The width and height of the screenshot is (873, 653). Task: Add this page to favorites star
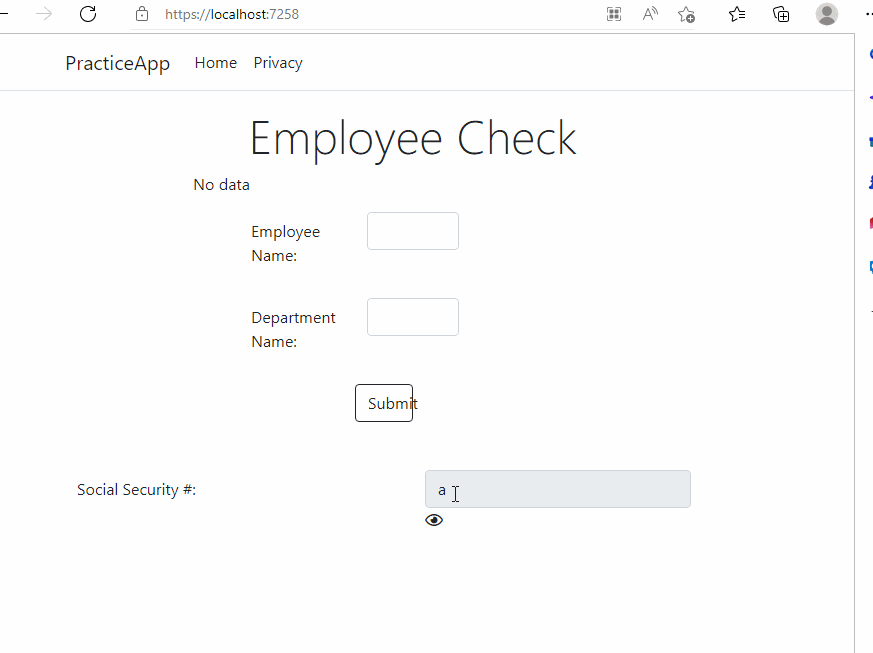coord(686,14)
